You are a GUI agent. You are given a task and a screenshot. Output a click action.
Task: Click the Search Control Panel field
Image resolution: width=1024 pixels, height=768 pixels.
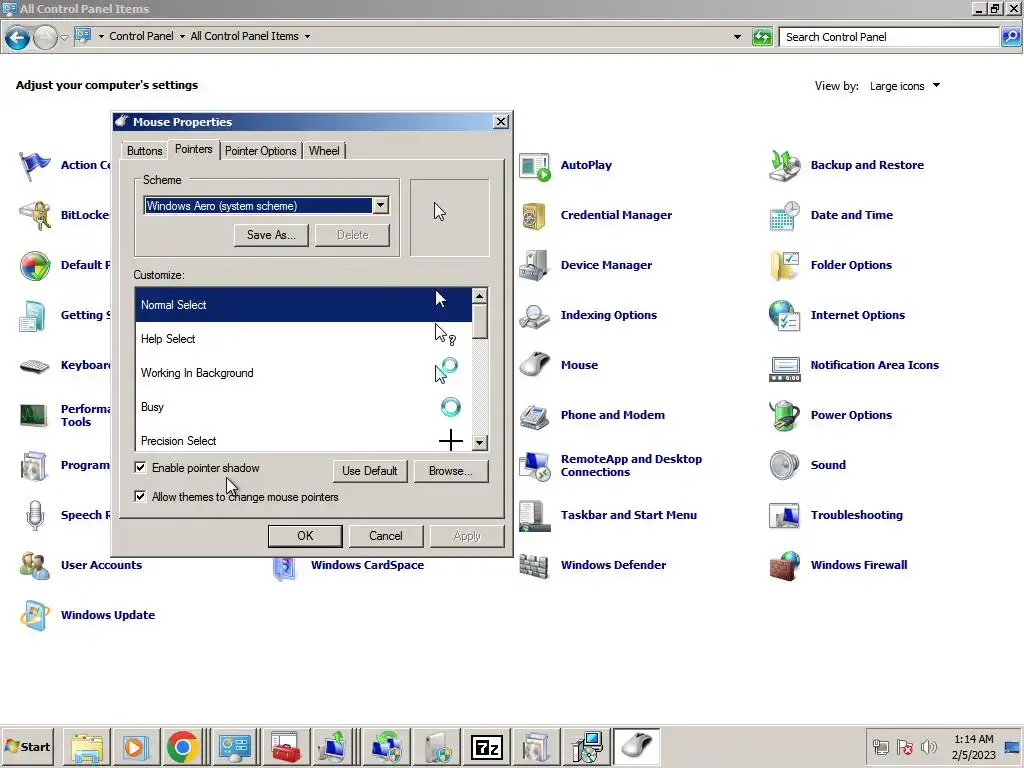coord(889,37)
